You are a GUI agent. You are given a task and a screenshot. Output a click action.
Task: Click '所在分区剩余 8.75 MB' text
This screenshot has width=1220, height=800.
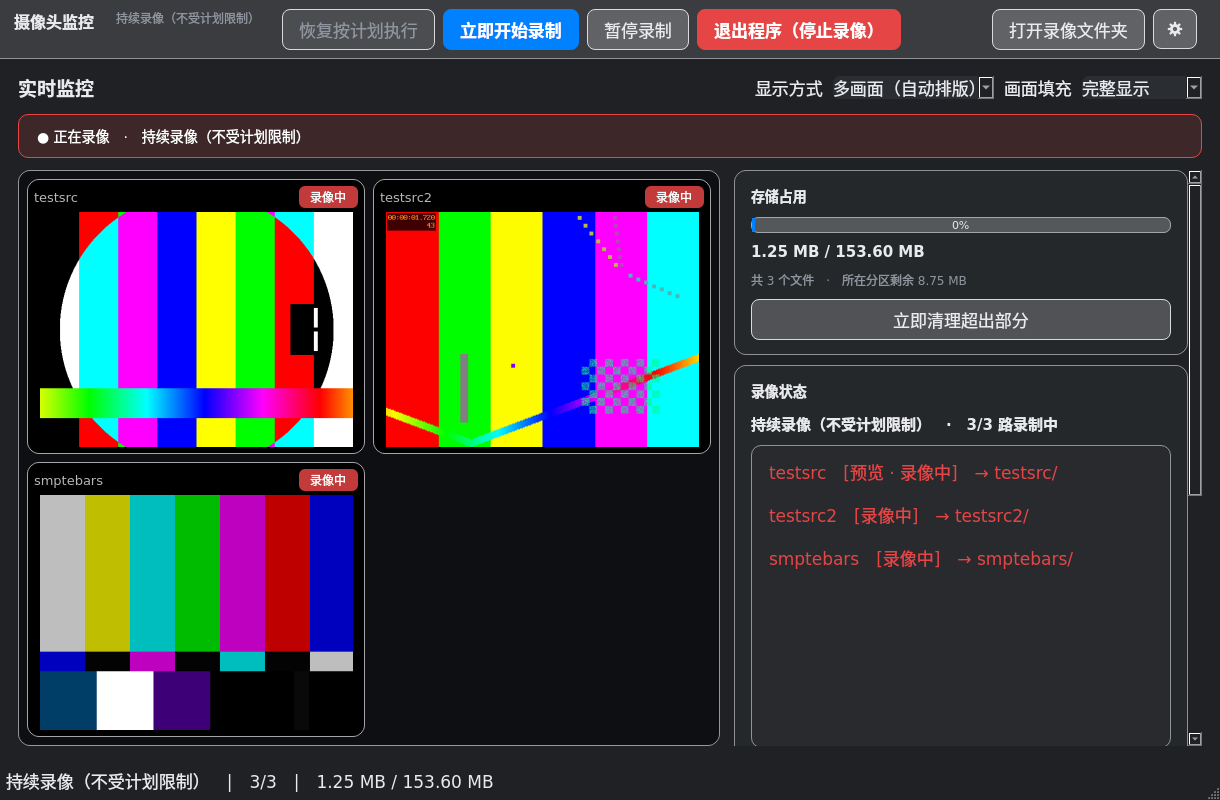[x=904, y=281]
